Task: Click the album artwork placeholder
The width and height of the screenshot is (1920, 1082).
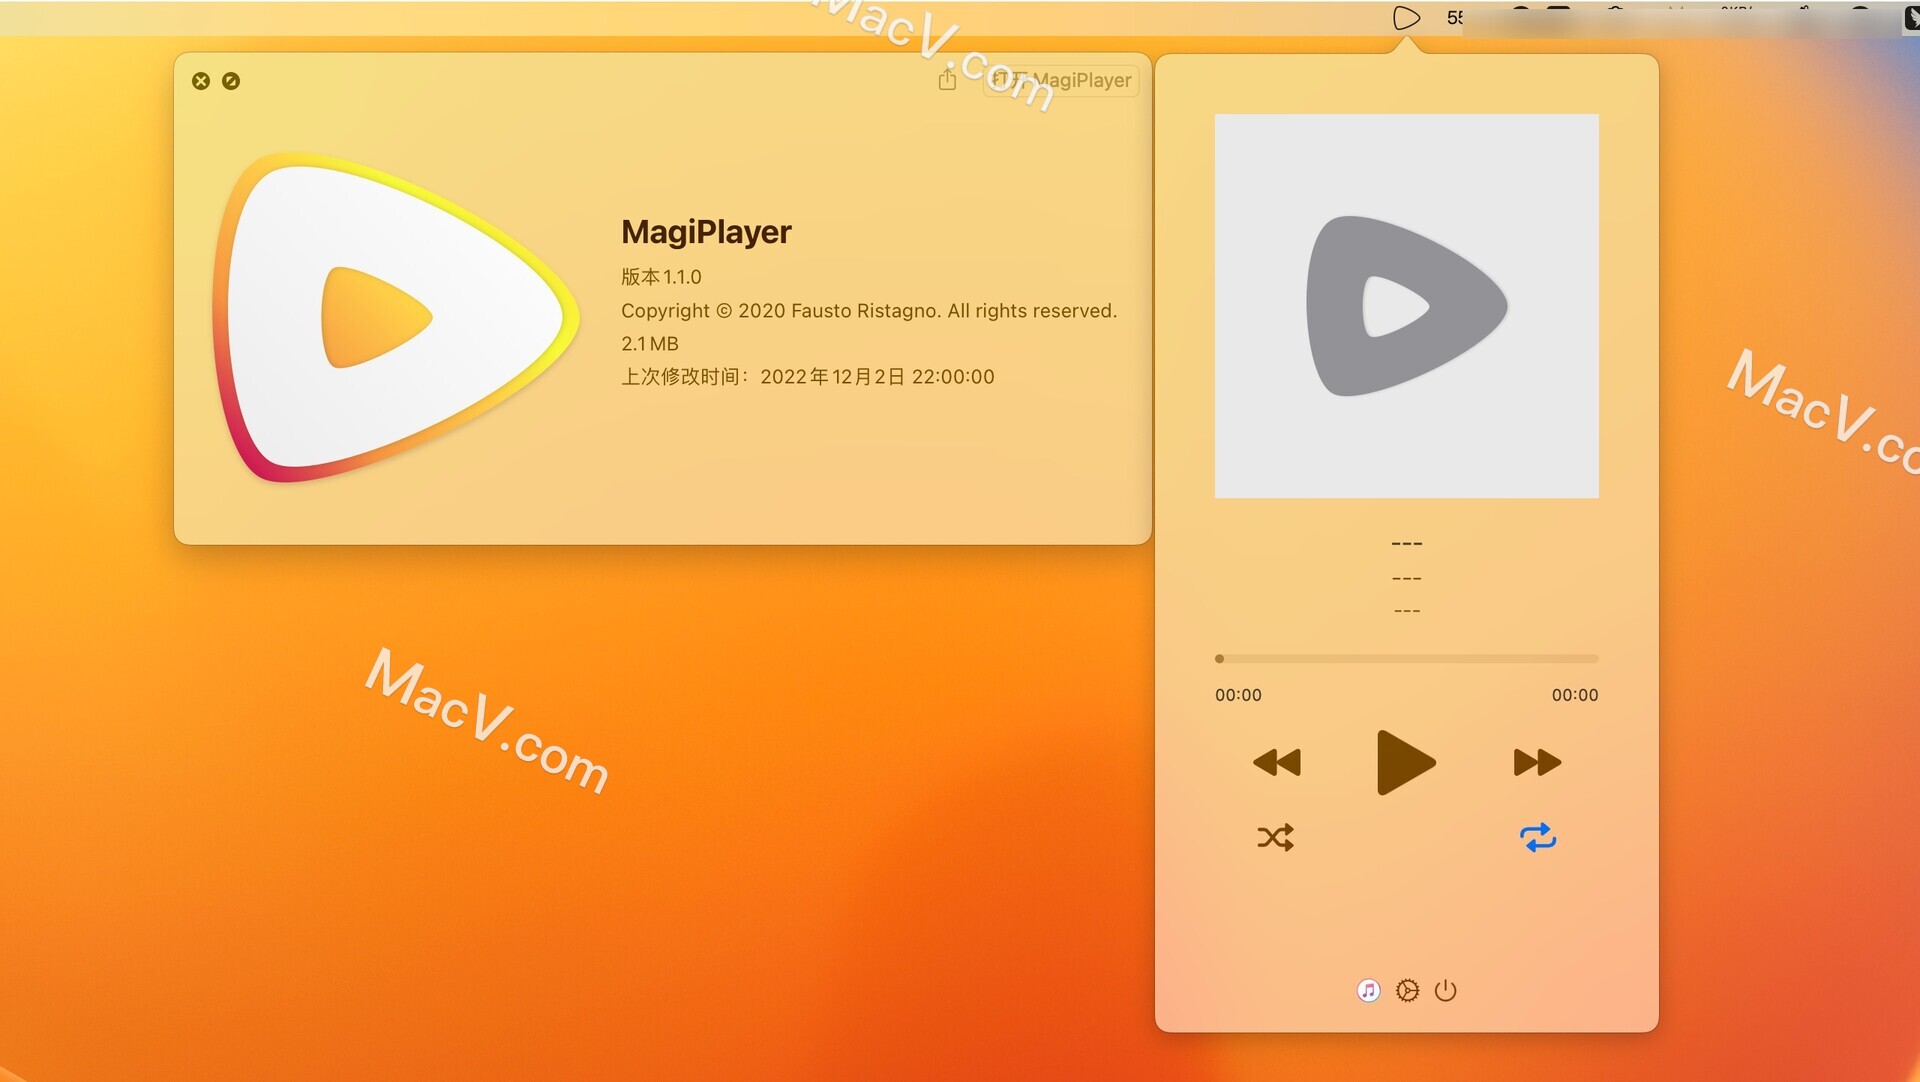Action: 1406,306
